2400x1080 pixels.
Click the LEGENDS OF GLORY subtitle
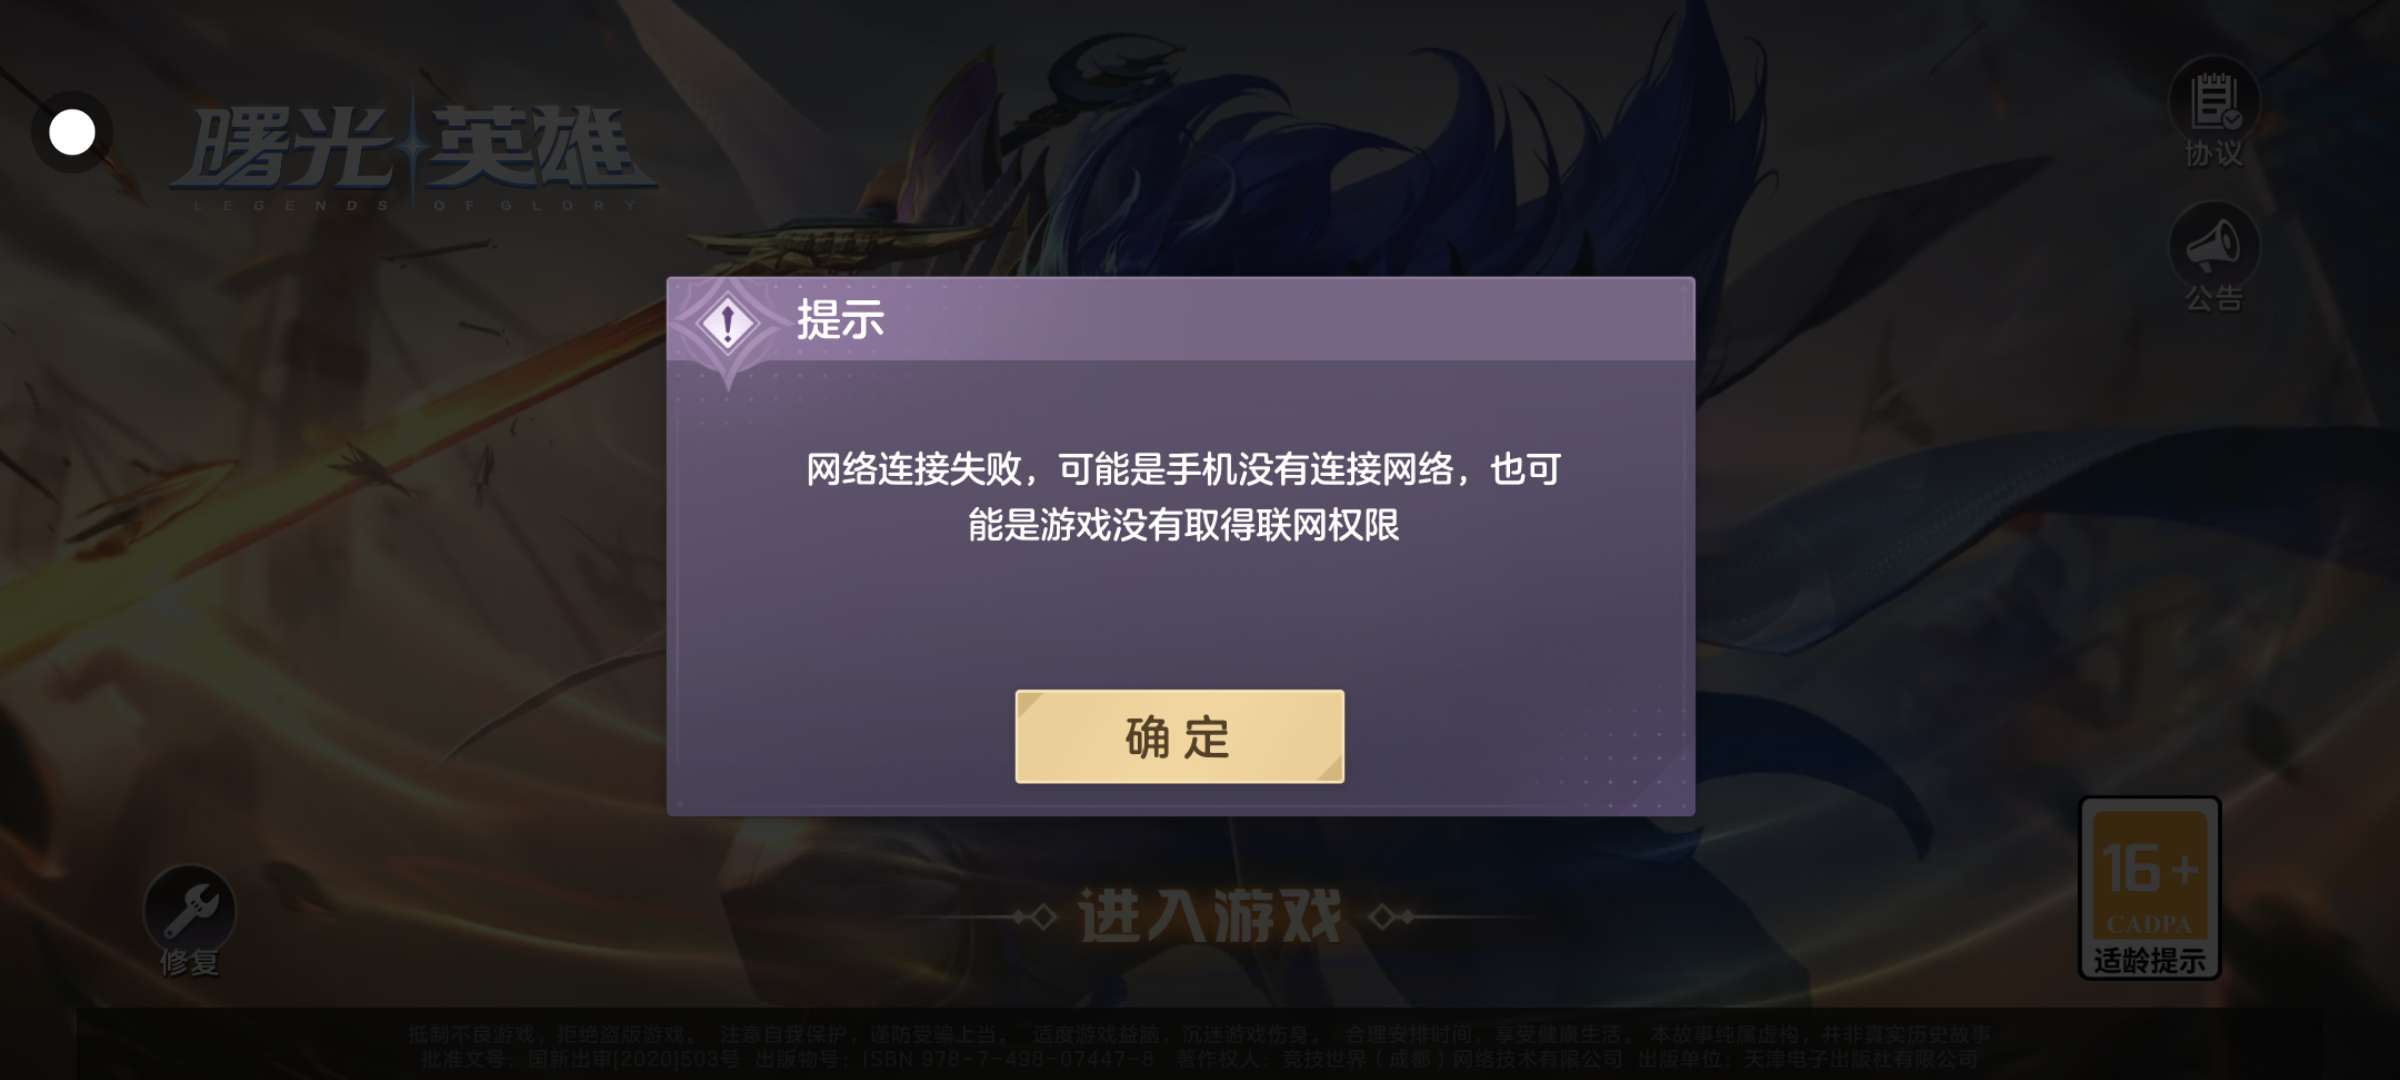414,205
